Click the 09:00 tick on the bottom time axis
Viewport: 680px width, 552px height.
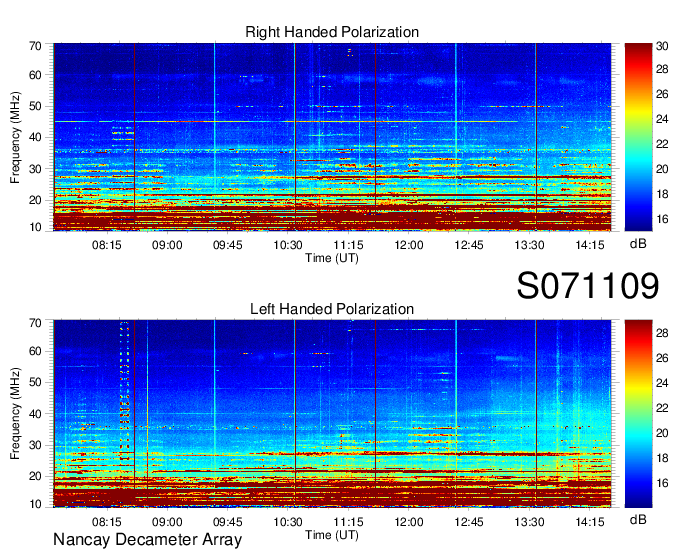coord(167,522)
